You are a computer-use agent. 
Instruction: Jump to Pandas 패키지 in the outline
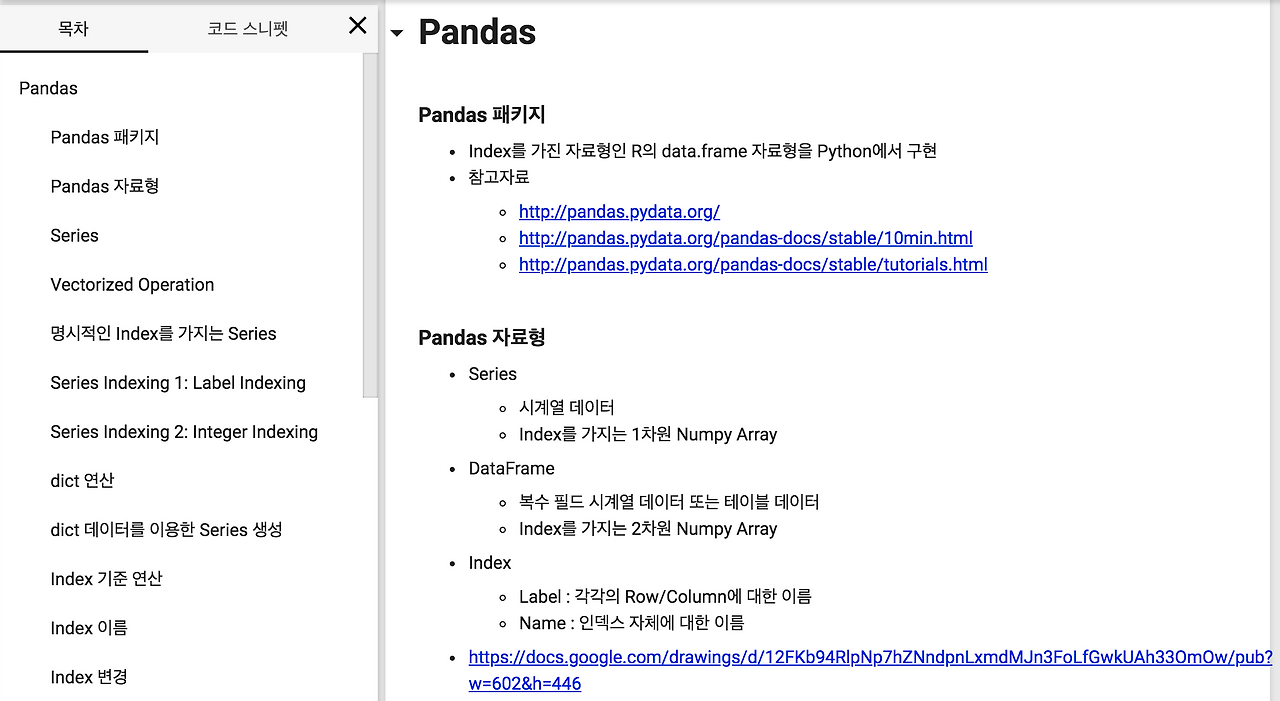click(x=105, y=137)
